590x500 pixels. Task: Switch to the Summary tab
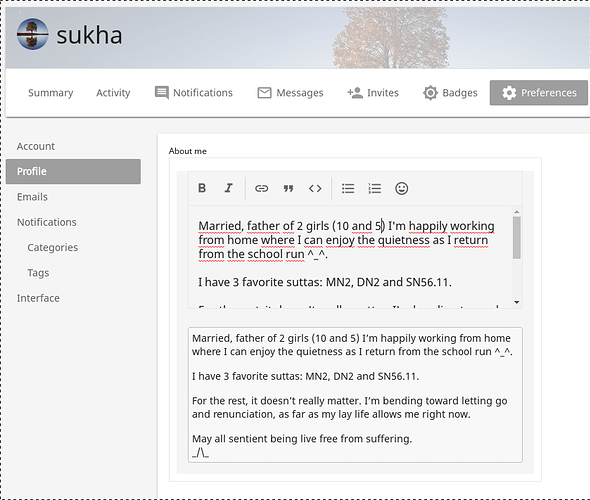click(51, 93)
